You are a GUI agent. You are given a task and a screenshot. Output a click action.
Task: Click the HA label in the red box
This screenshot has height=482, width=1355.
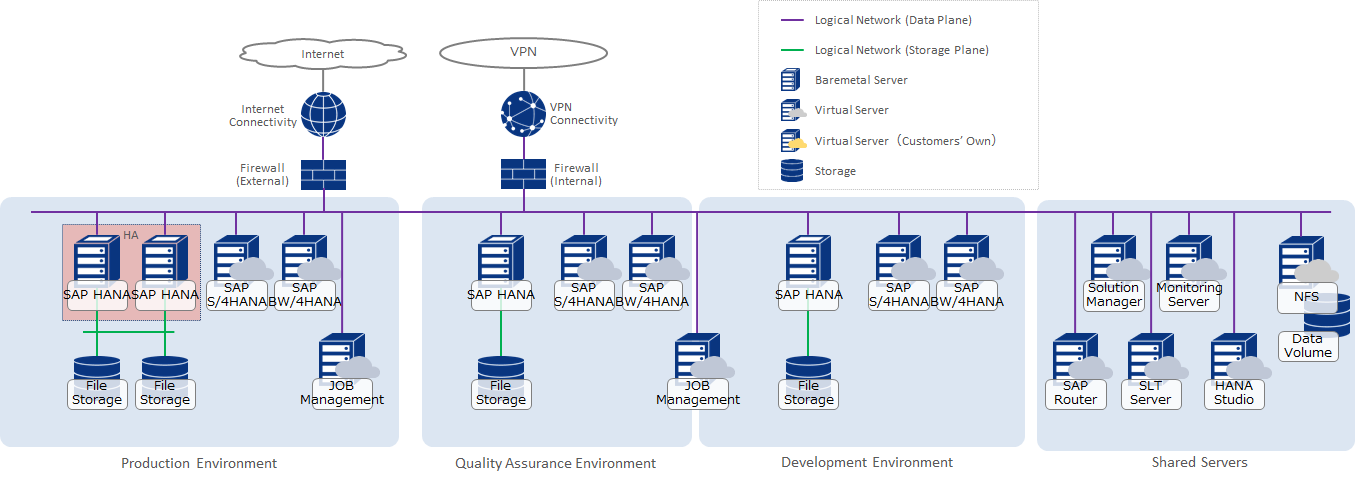tap(131, 235)
